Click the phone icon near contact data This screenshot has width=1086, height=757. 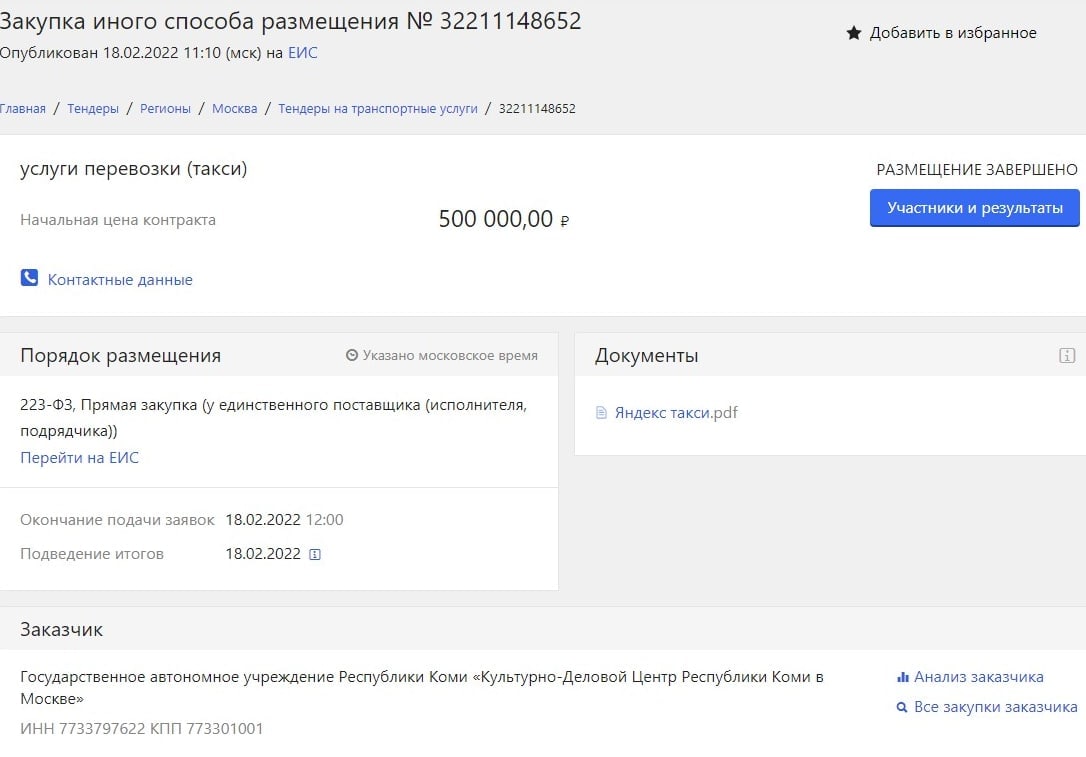tap(29, 278)
